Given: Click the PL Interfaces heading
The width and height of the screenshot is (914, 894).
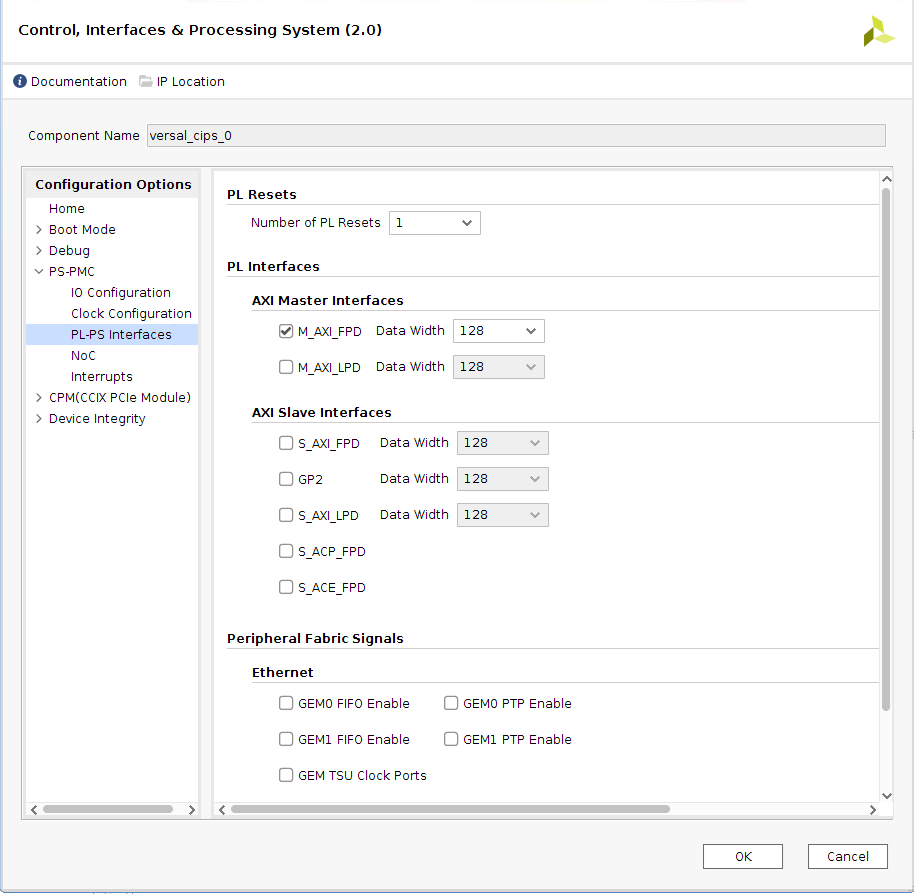Looking at the screenshot, I should pyautogui.click(x=273, y=267).
